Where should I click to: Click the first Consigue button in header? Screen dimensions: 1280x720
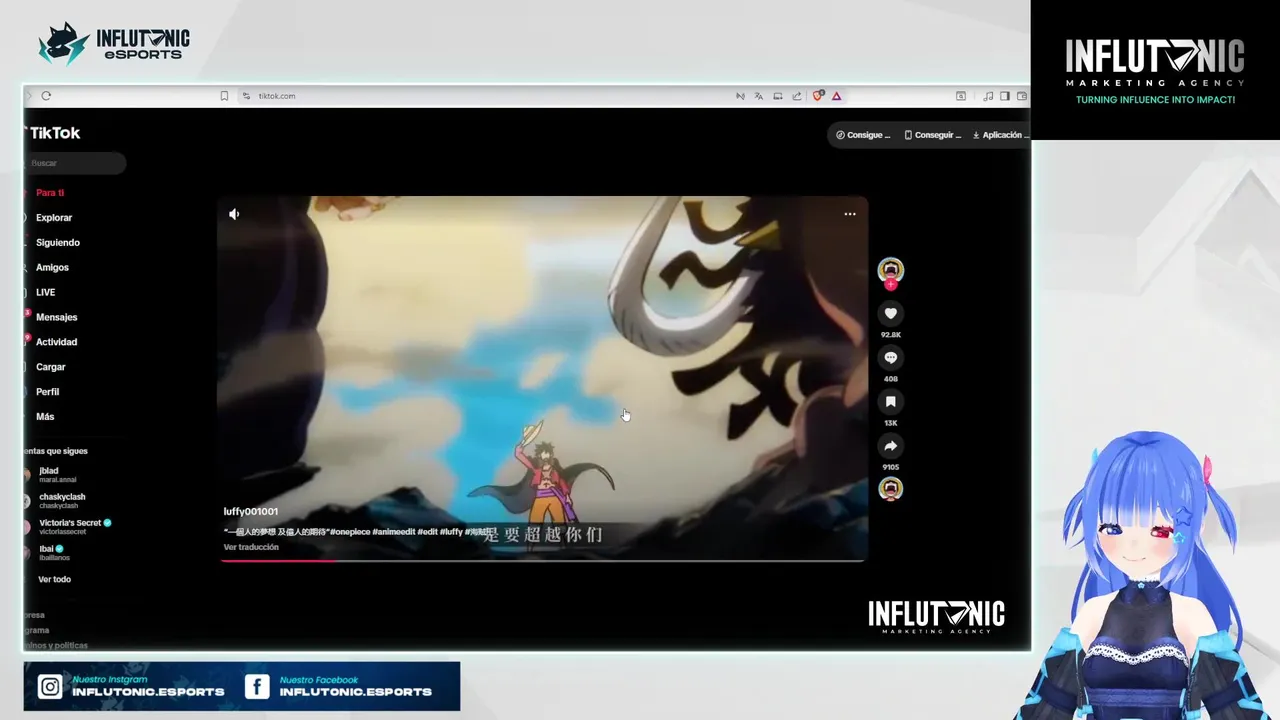pyautogui.click(x=863, y=135)
